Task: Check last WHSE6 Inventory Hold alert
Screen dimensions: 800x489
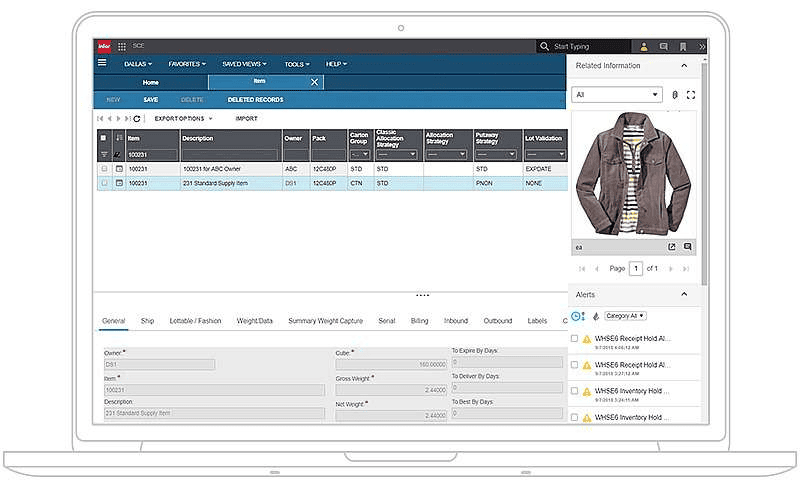Action: (574, 418)
